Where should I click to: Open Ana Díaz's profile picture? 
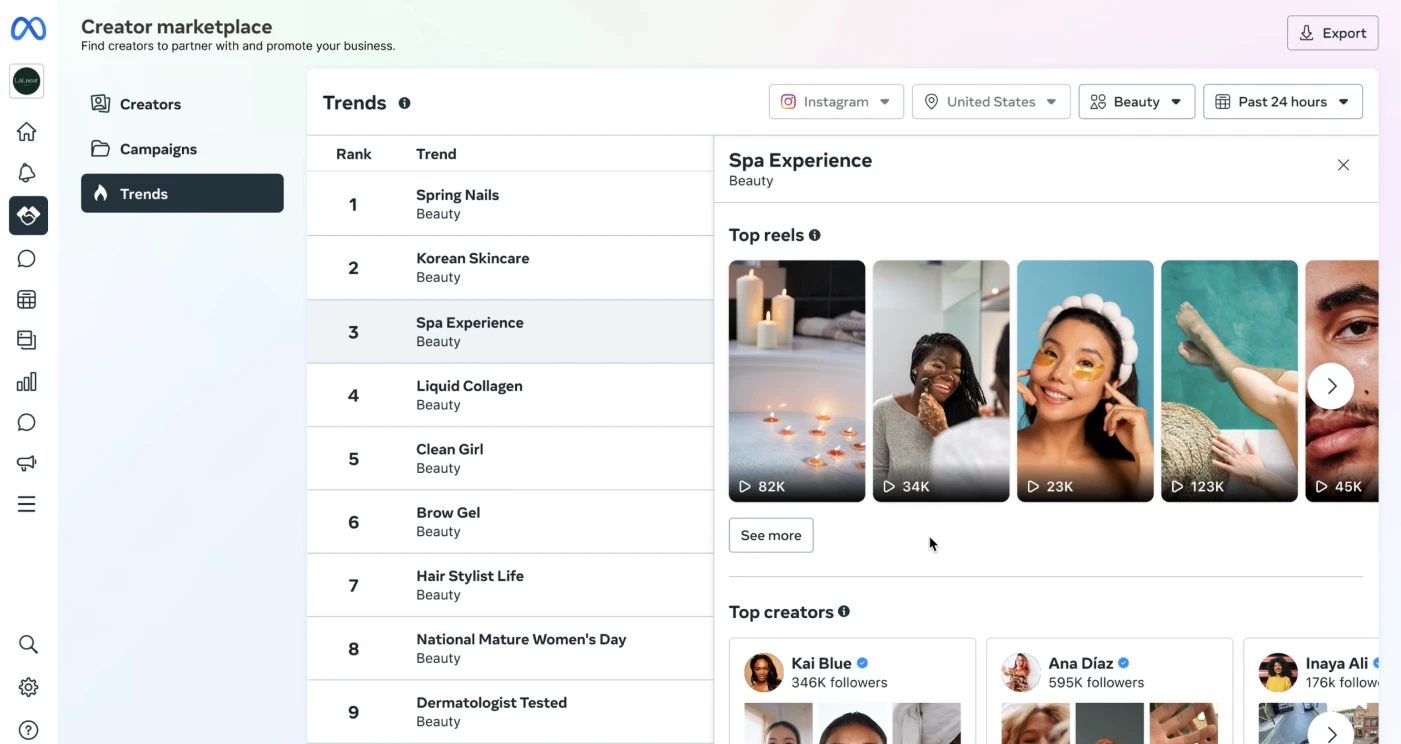1021,672
